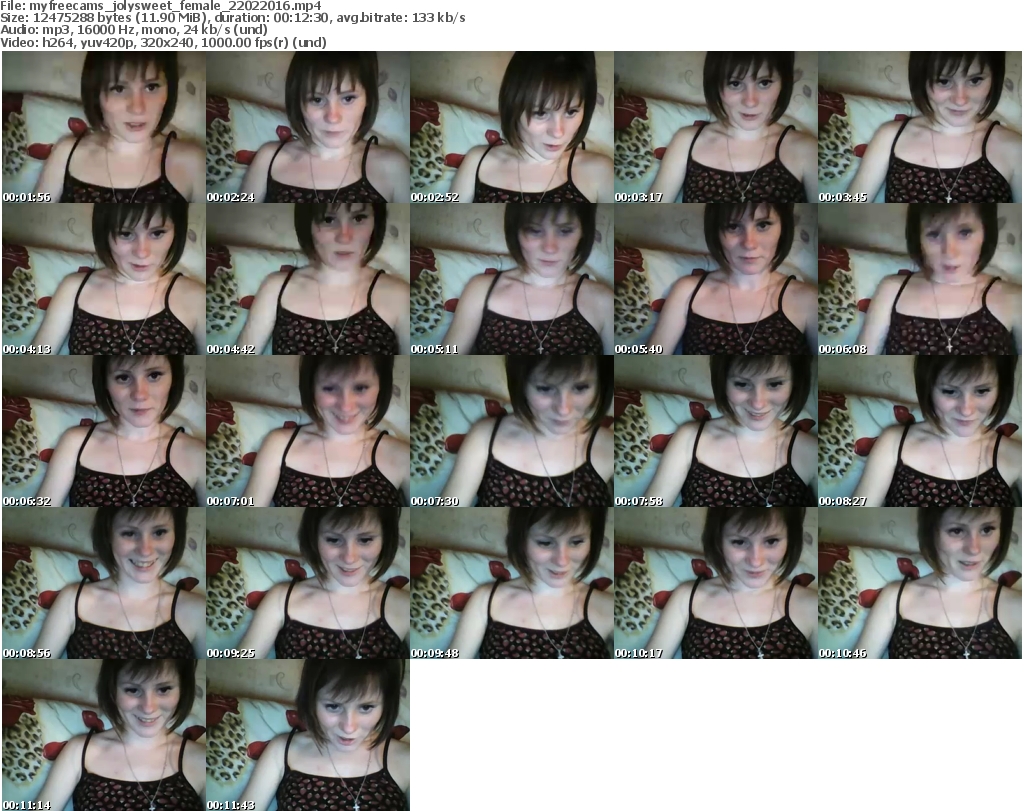Select the thumbnail timestamped 00:08:56

104,583
